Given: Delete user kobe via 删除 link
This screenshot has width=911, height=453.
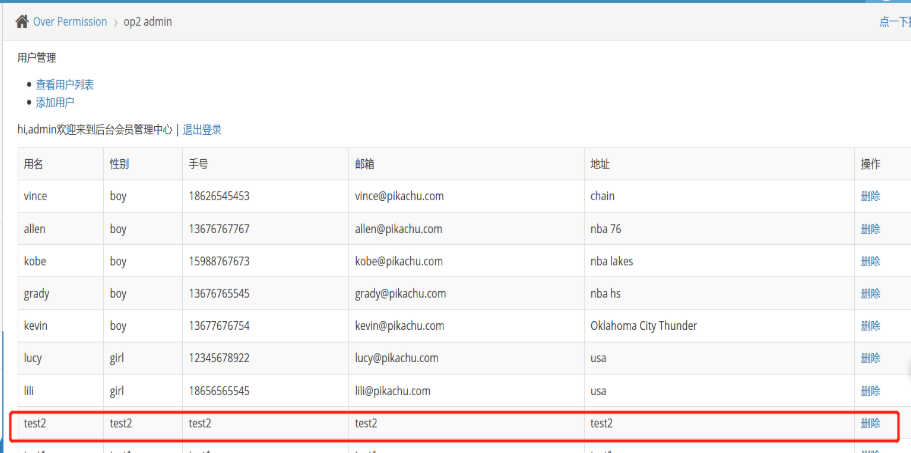Looking at the screenshot, I should pyautogui.click(x=870, y=261).
